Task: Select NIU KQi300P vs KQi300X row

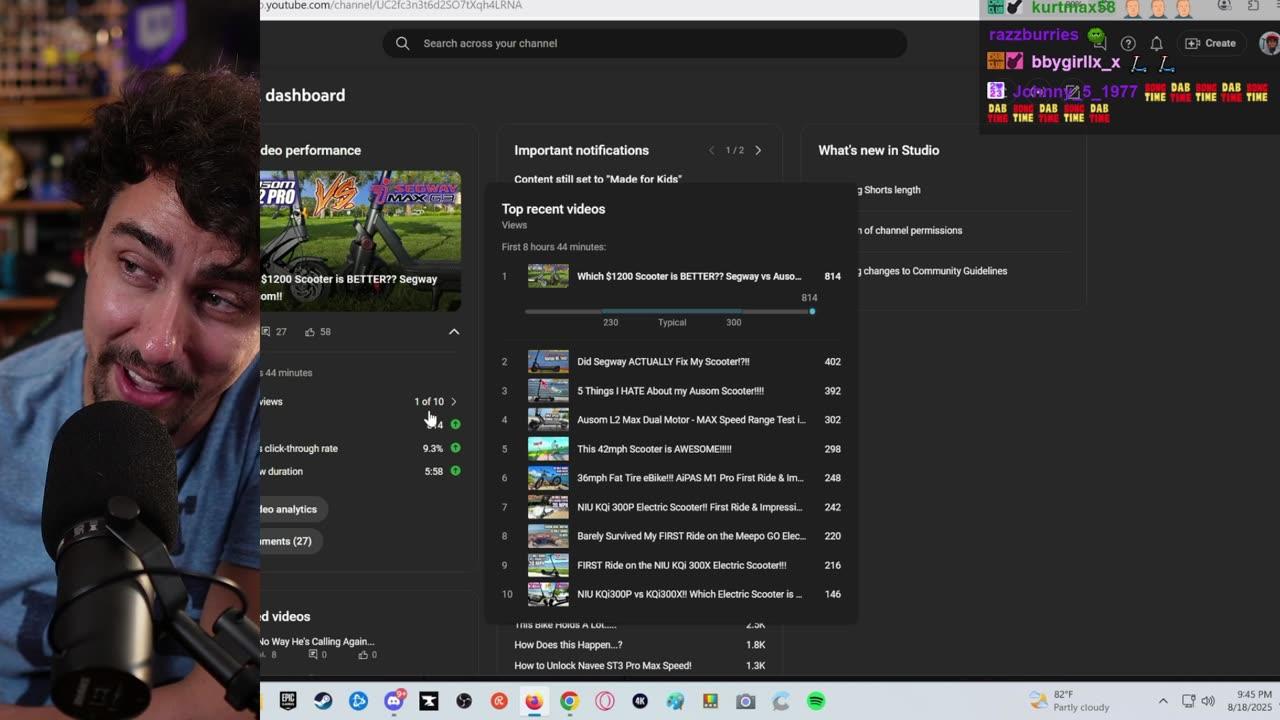Action: point(672,594)
